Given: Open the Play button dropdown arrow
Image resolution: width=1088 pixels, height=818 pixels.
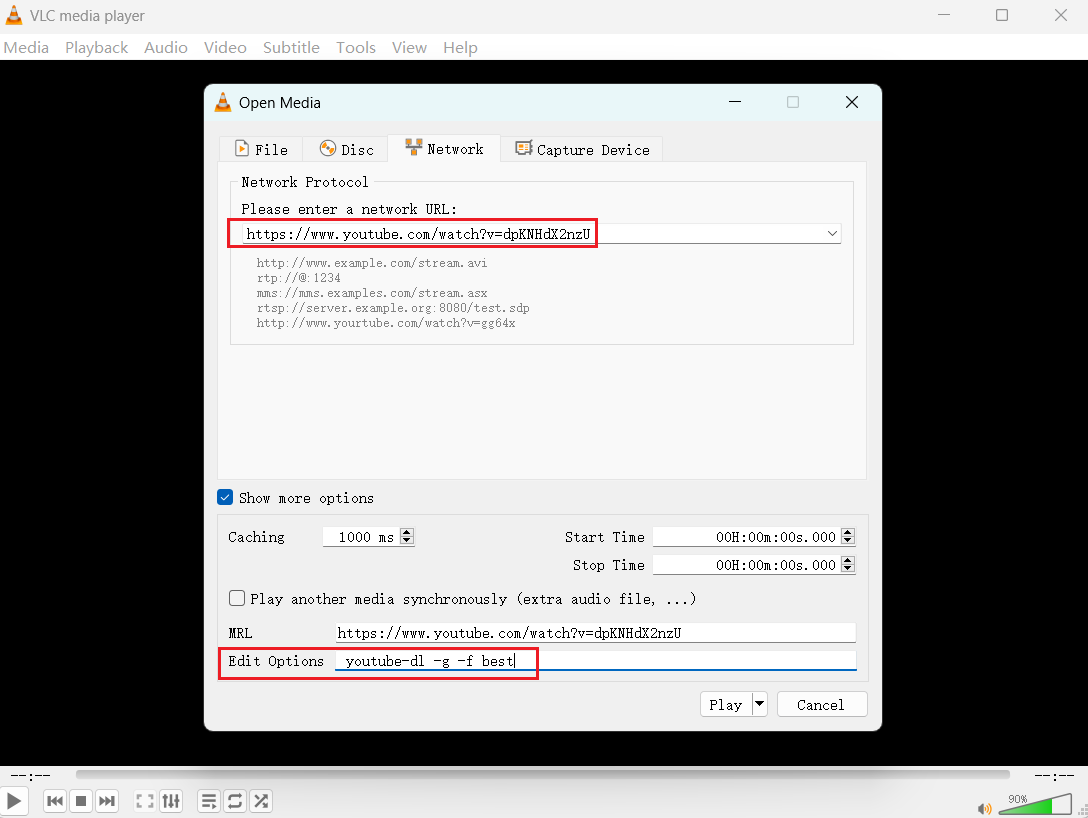Looking at the screenshot, I should [760, 704].
